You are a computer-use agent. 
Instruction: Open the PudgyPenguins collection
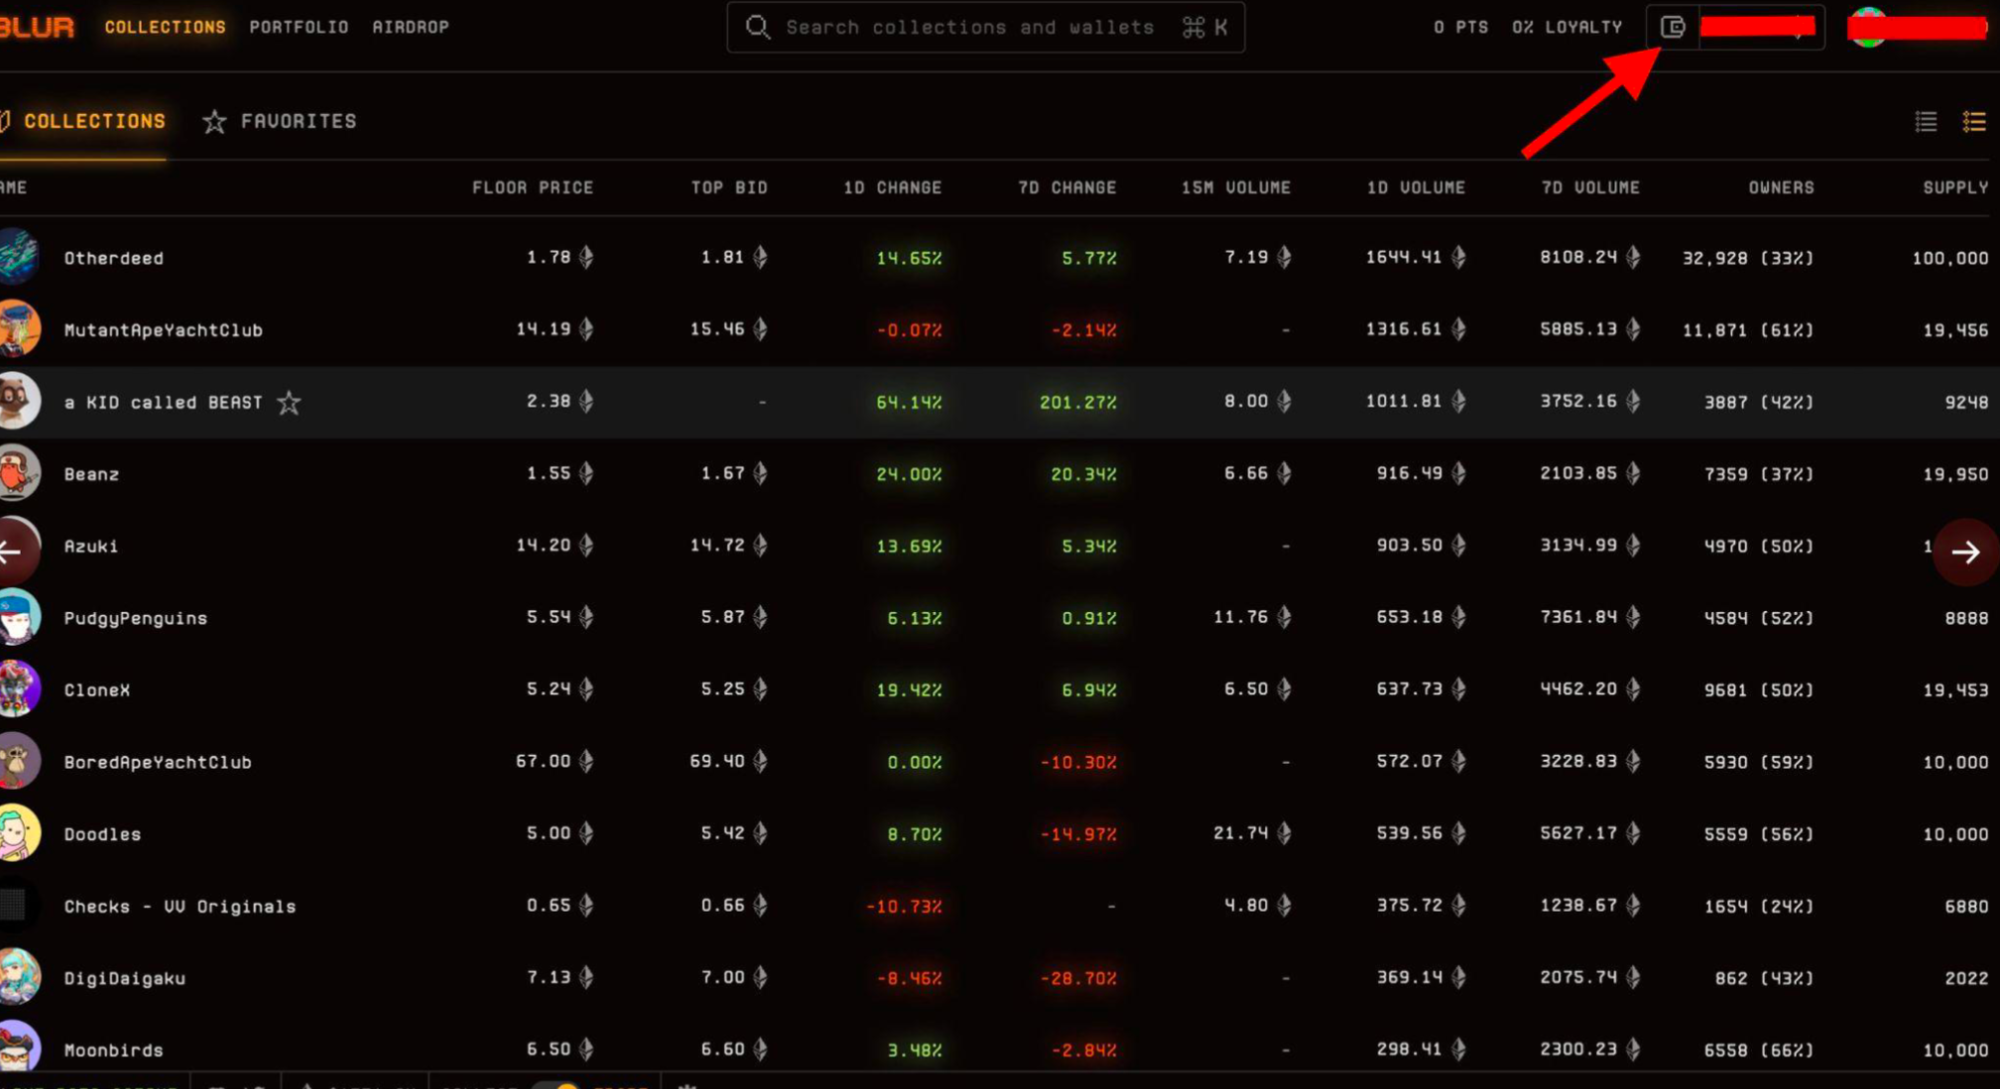136,618
